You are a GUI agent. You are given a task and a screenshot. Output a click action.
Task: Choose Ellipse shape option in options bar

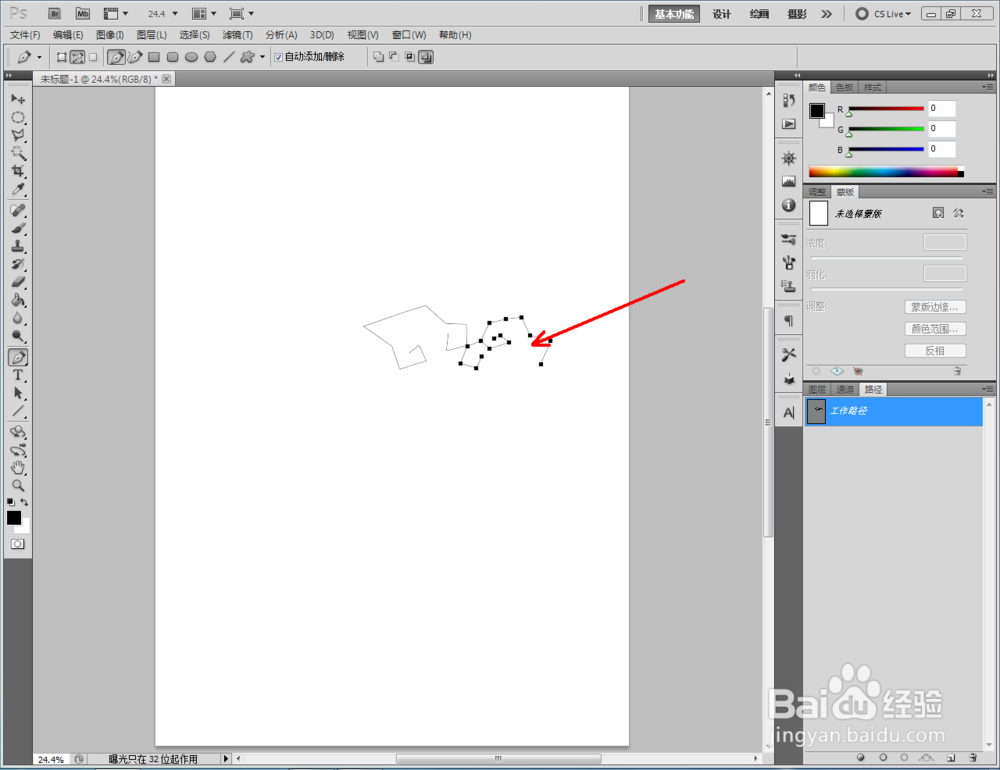point(191,57)
